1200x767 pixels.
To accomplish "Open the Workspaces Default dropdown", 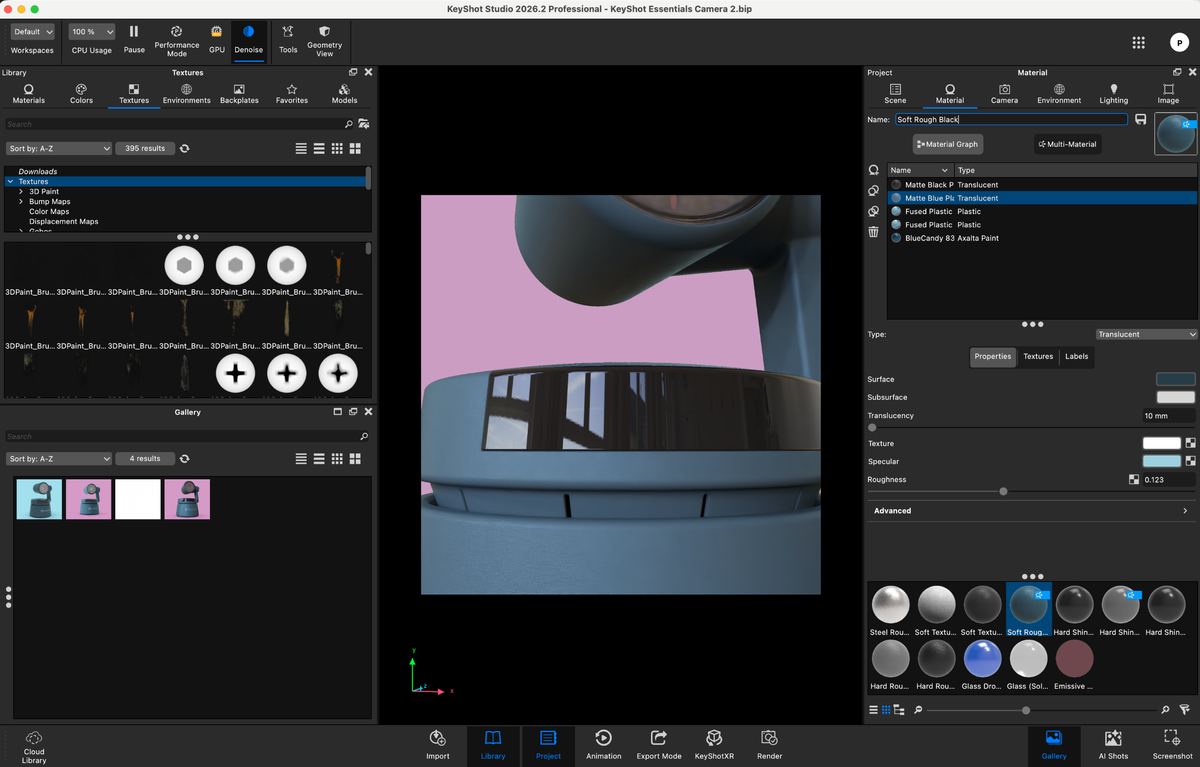I will (x=33, y=32).
